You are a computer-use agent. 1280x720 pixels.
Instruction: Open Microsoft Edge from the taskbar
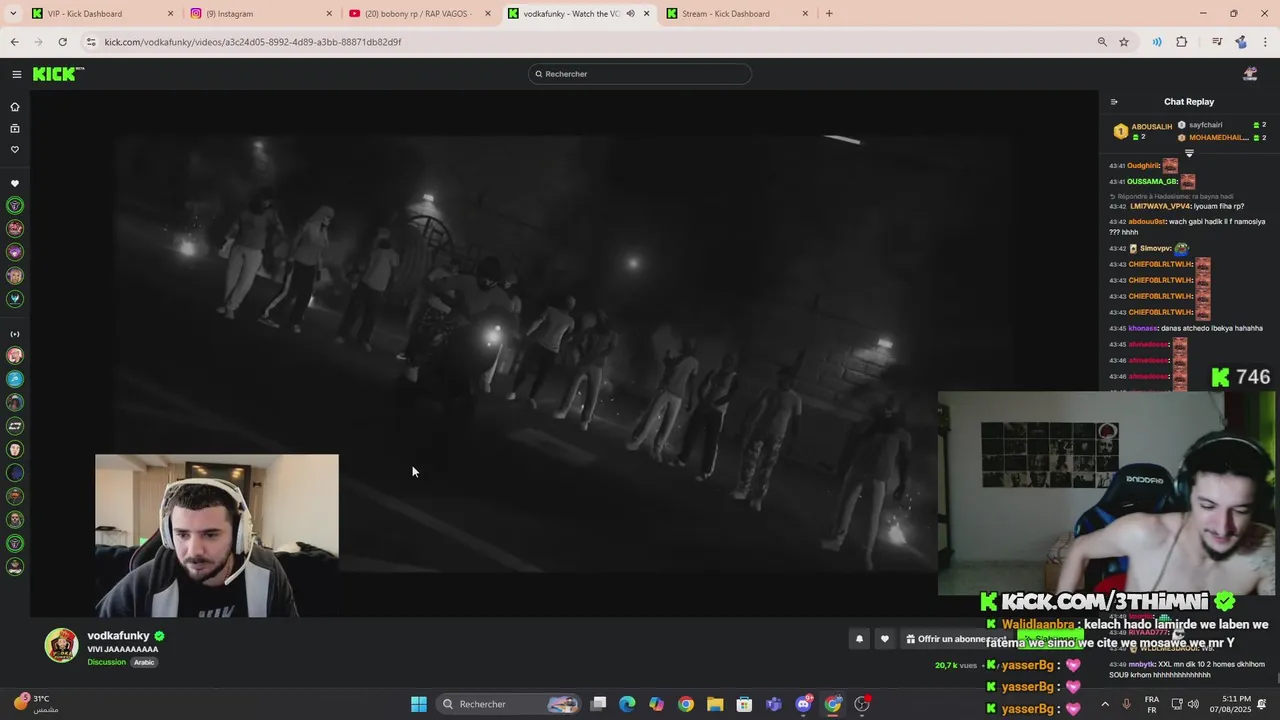point(627,704)
